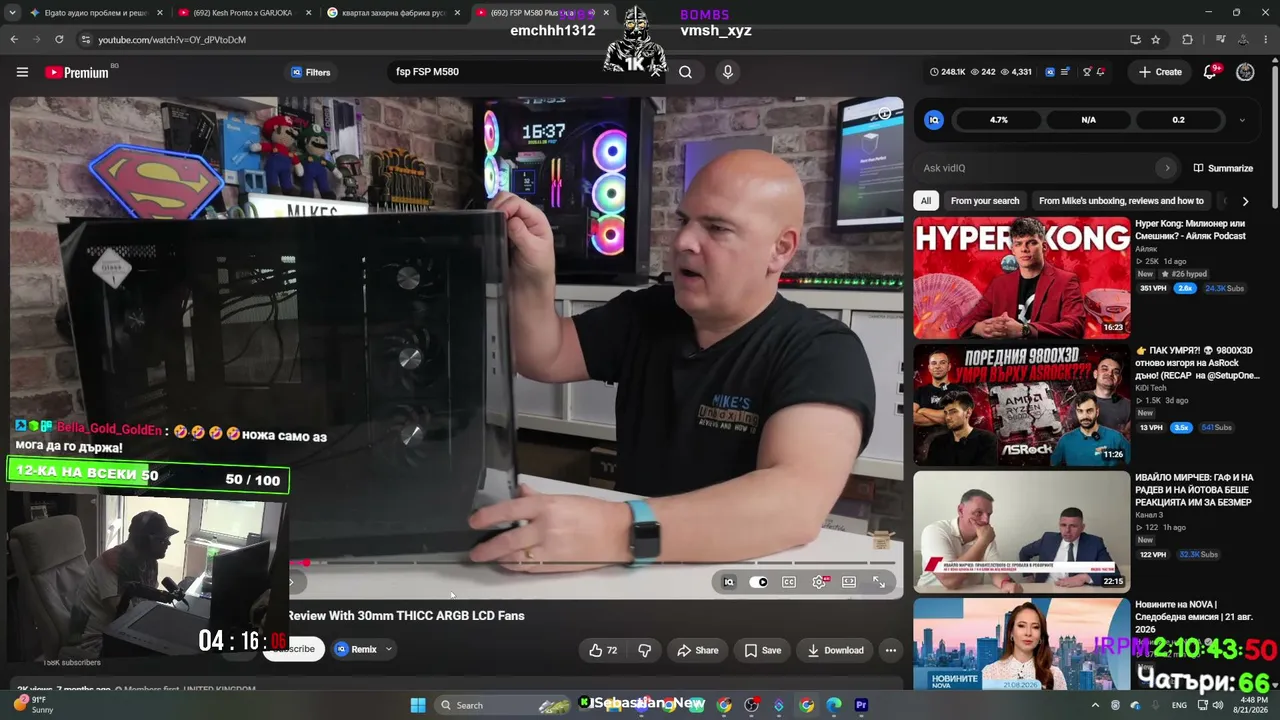Show more filter chips with arrow
The image size is (1280, 720).
(x=1245, y=201)
